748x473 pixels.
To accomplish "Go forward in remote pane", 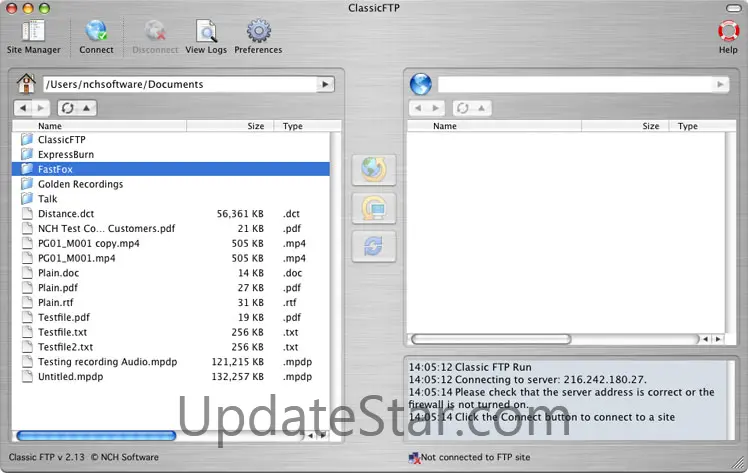I will (436, 108).
